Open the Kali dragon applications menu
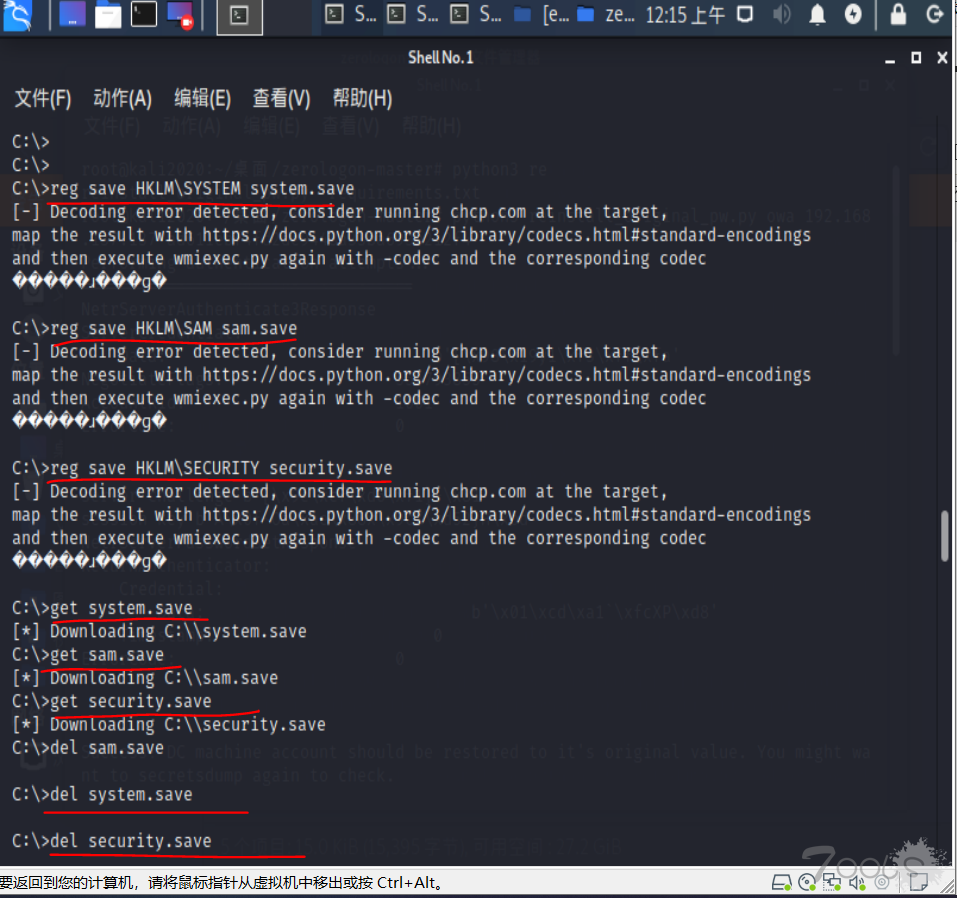Viewport: 957px width, 898px height. [x=16, y=15]
